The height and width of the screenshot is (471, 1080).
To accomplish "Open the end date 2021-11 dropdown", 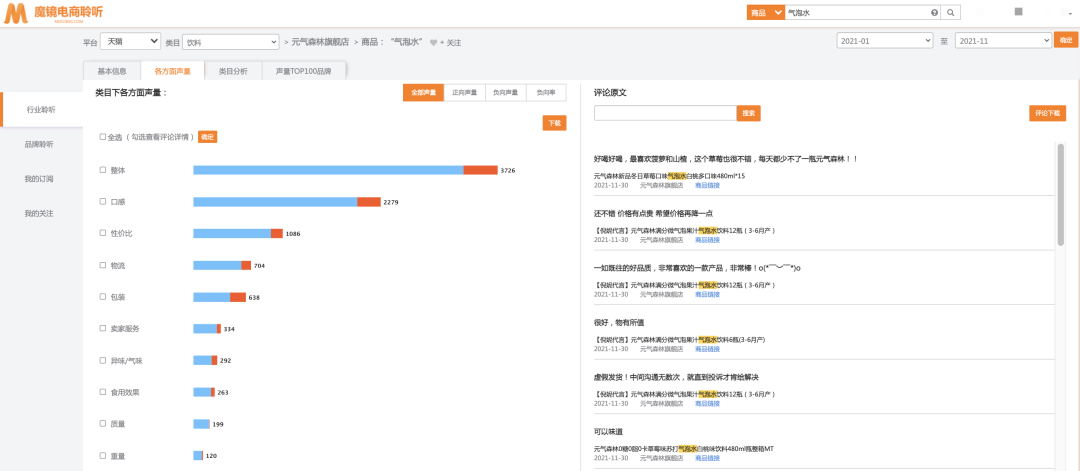I will (x=1003, y=41).
